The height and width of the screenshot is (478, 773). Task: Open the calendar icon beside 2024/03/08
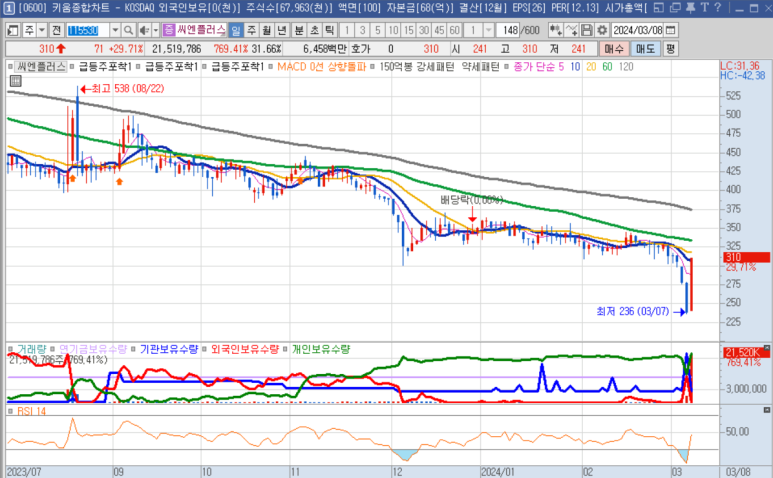point(670,30)
